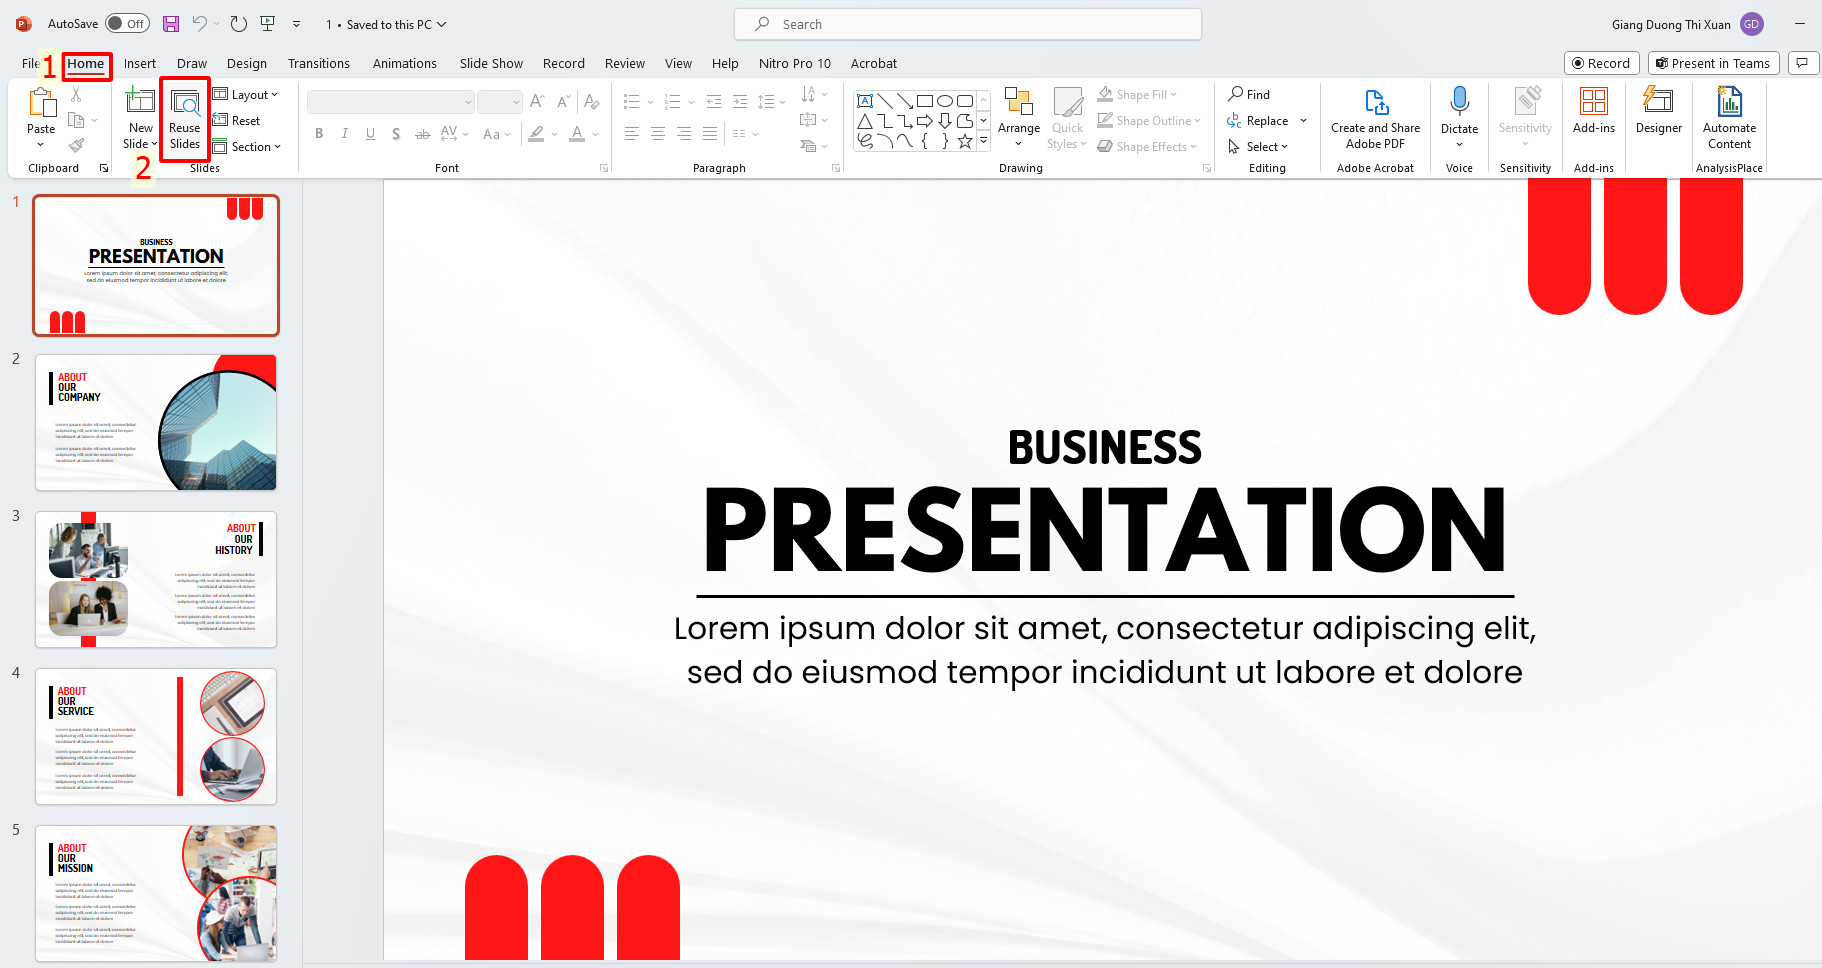
Task: Go to the Animations tab
Action: coord(405,63)
